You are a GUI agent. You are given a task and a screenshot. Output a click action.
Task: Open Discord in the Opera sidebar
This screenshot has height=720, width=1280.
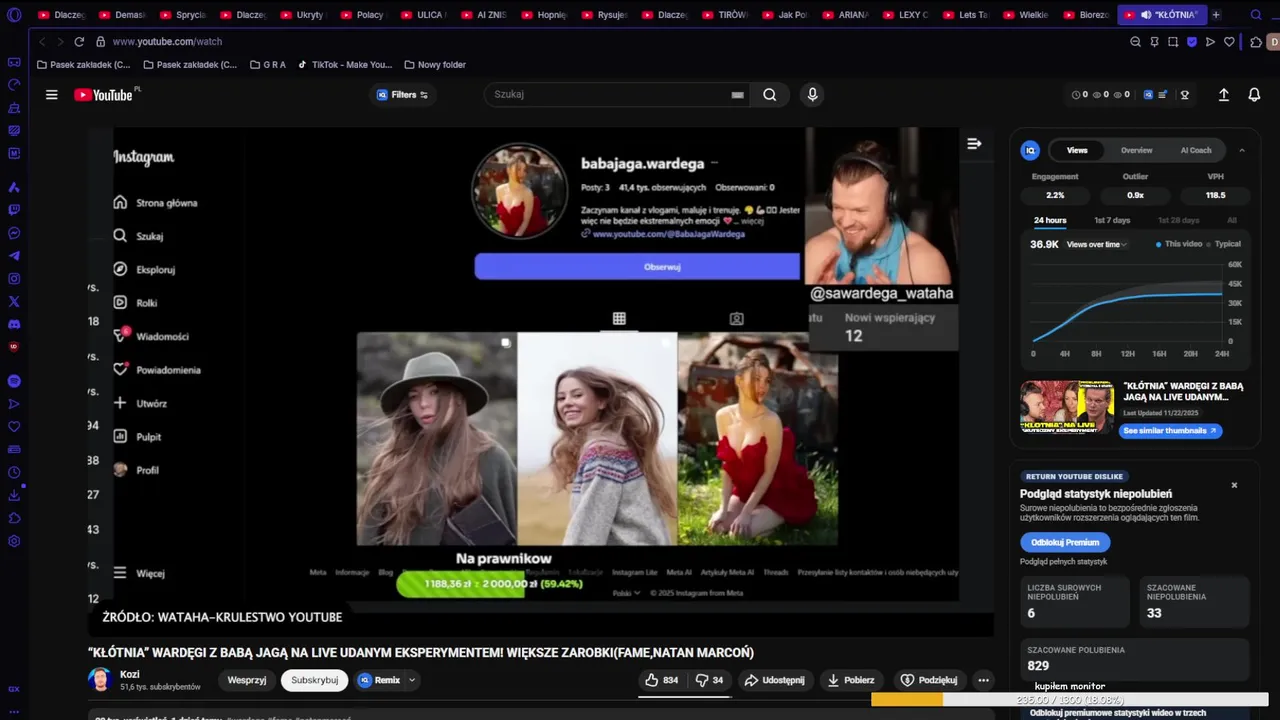pos(14,324)
